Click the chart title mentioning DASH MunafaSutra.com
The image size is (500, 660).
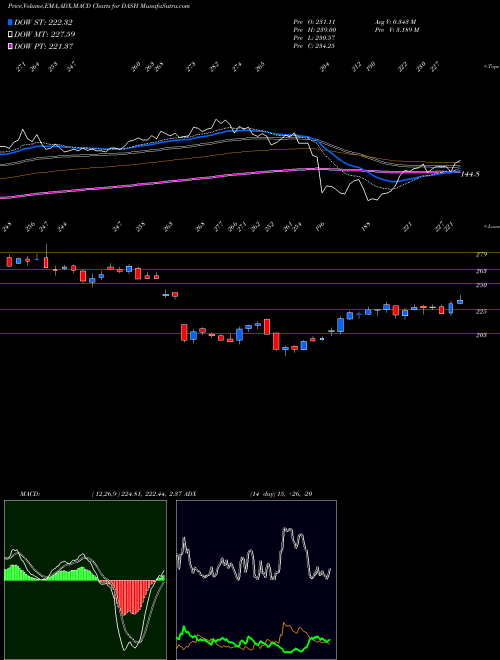click(98, 6)
